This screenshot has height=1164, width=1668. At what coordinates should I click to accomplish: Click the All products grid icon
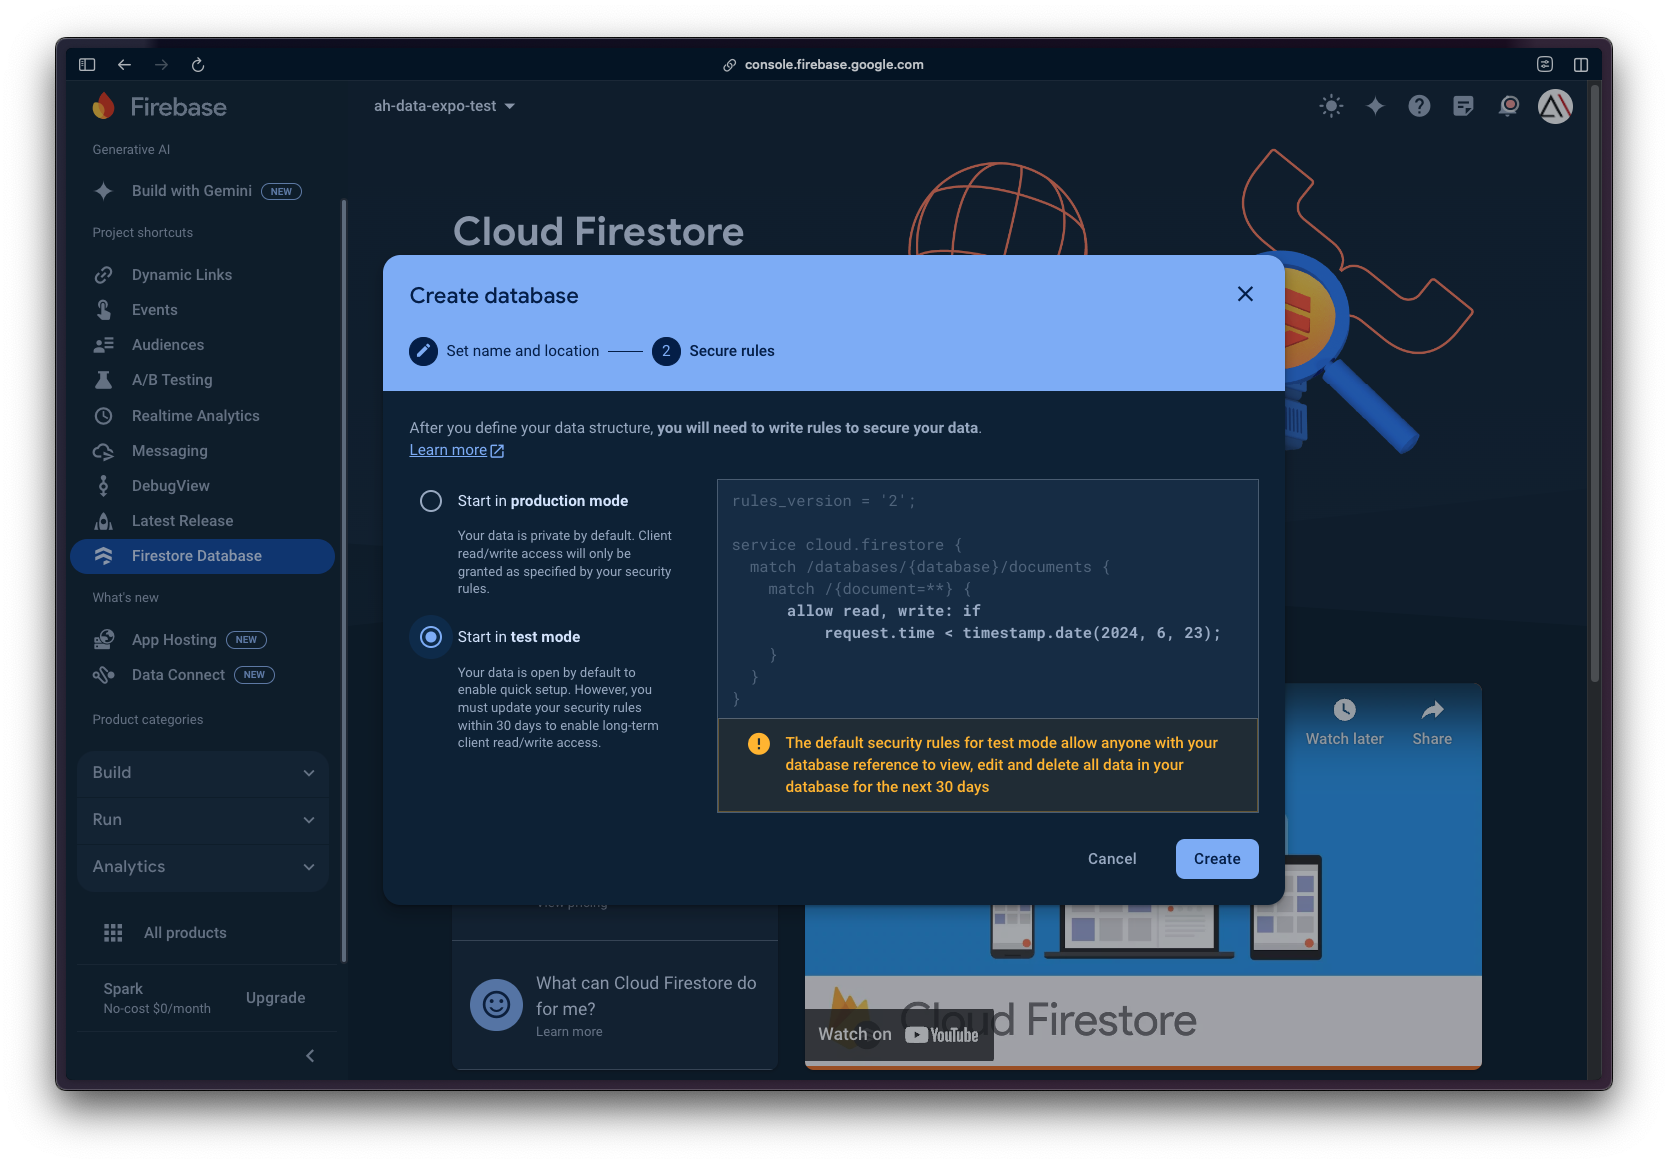pyautogui.click(x=113, y=933)
